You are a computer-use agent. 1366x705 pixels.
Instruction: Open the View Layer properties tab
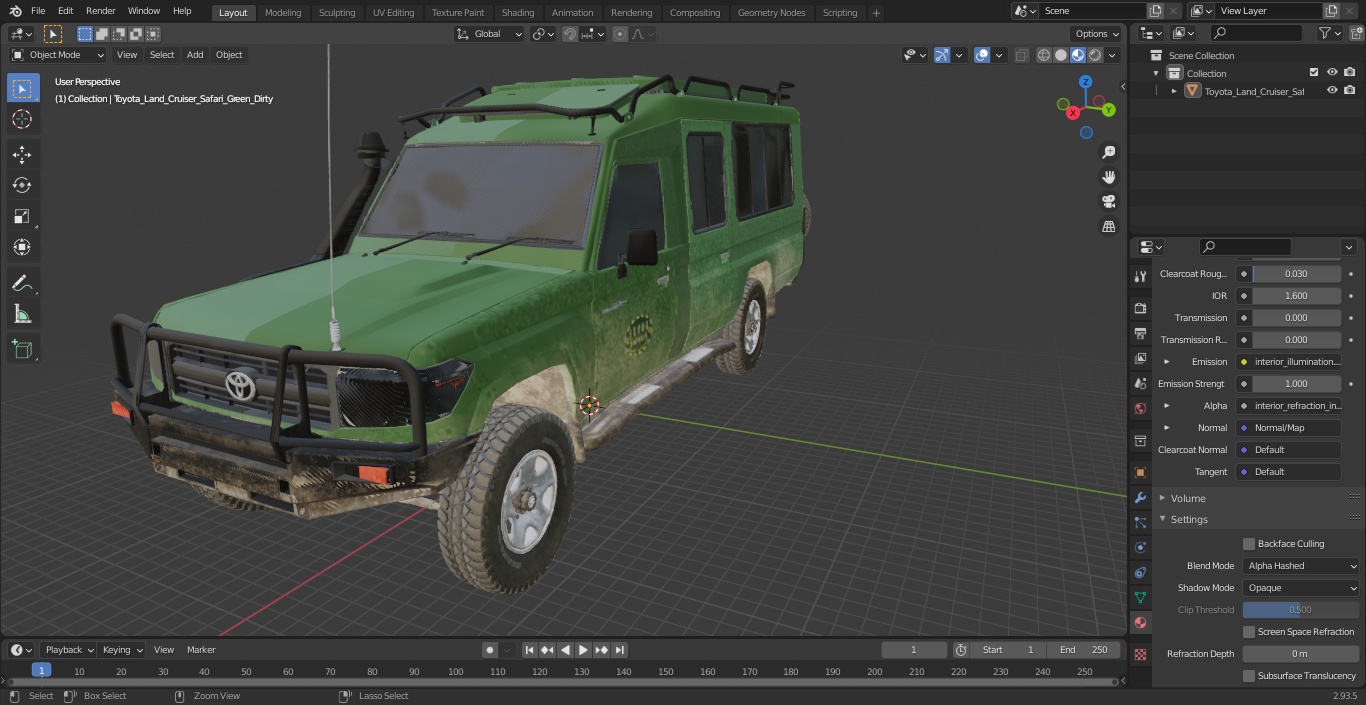[x=1140, y=358]
